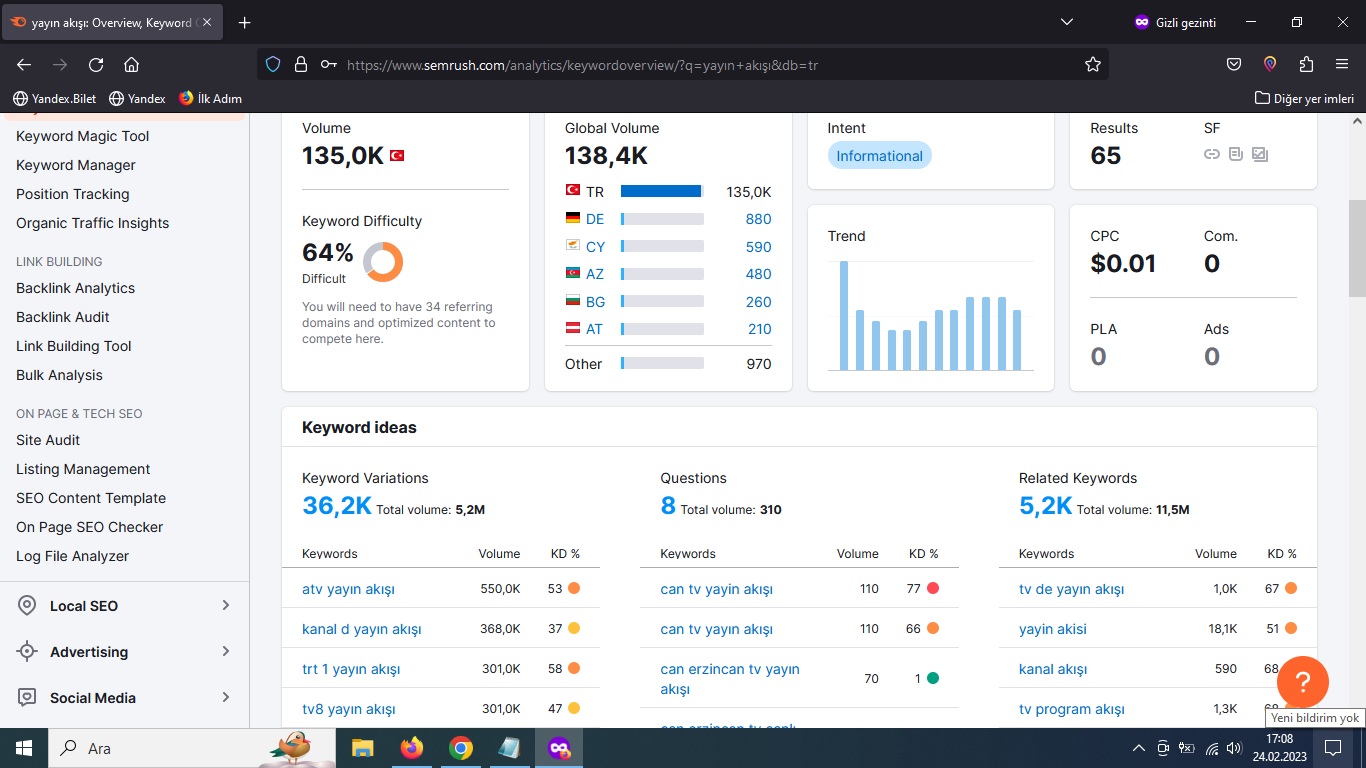Open the browser hamburger menu
Screen dimensions: 1366x768
coord(1342,64)
